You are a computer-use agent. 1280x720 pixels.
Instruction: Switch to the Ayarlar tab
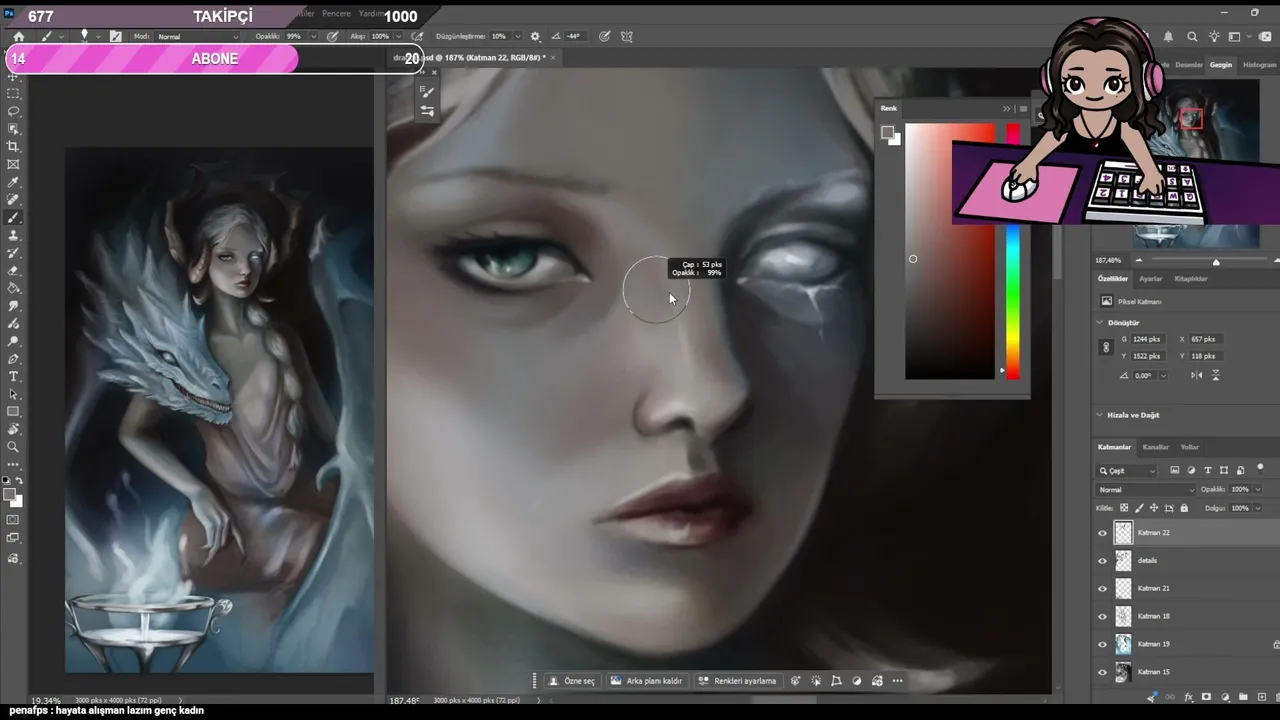[x=1151, y=279]
